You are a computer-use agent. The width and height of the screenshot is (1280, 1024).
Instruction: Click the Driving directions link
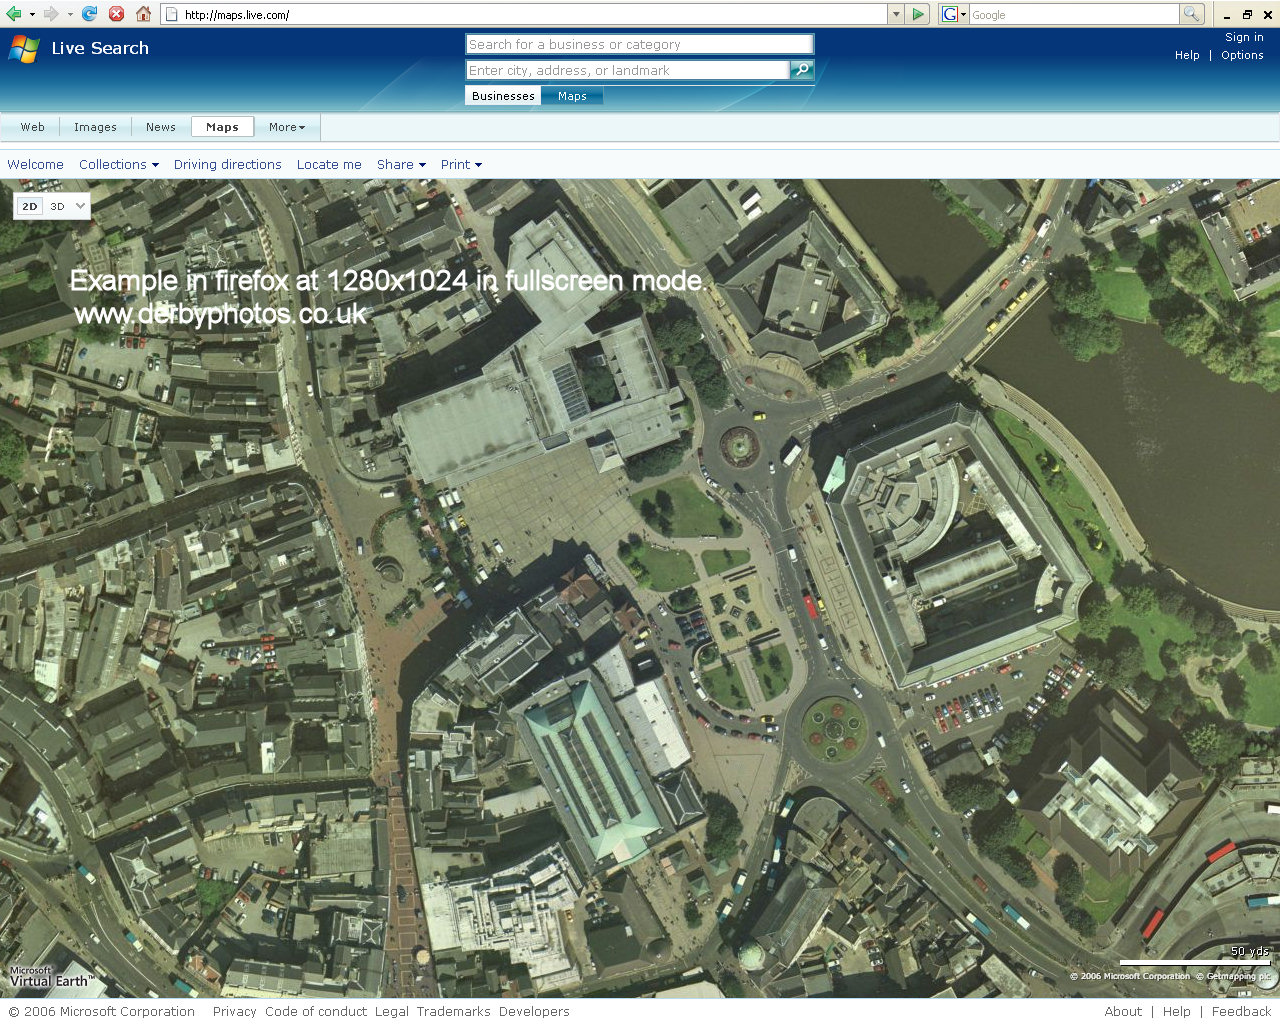(x=227, y=164)
